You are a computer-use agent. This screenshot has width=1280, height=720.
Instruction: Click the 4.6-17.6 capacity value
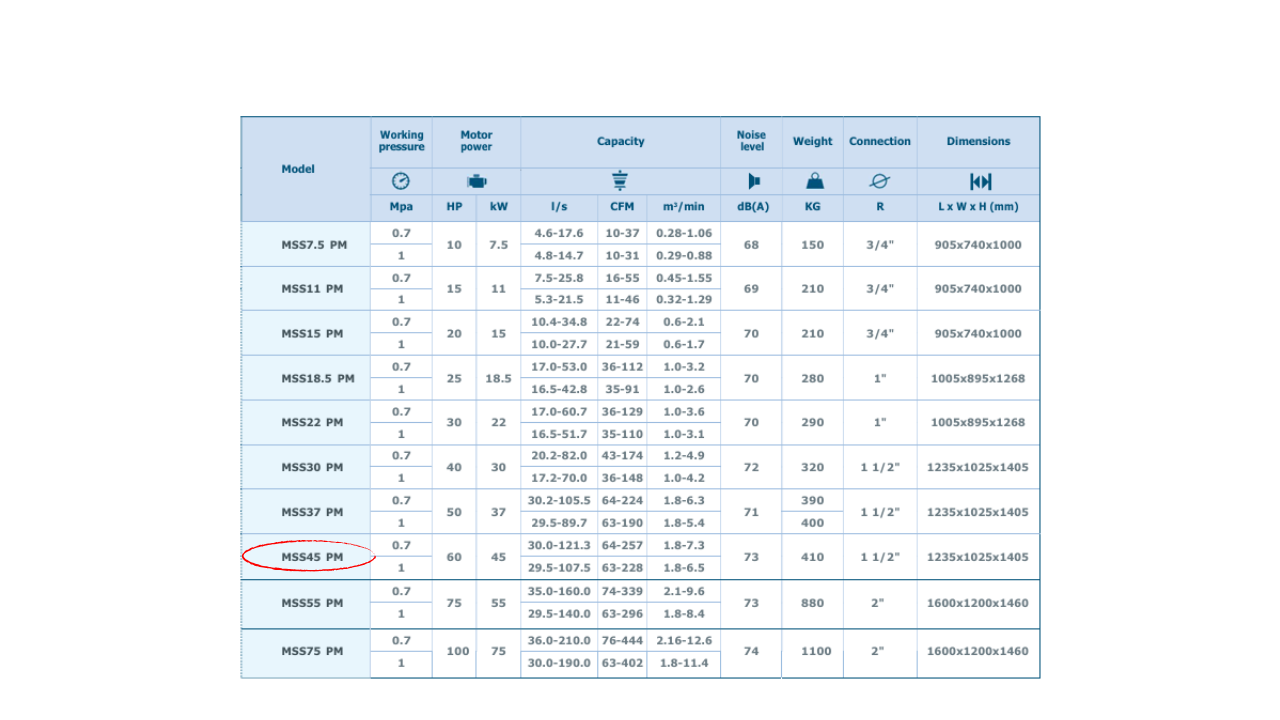coord(558,233)
